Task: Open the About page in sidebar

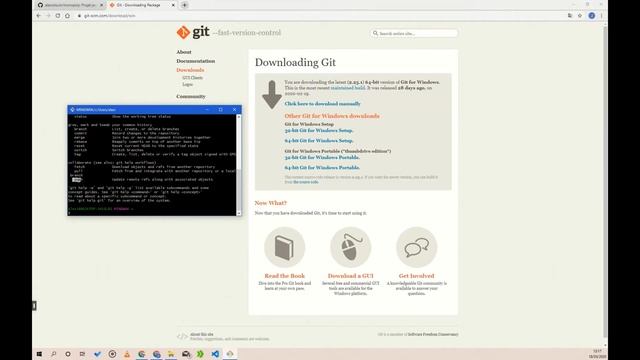Action: tap(184, 52)
